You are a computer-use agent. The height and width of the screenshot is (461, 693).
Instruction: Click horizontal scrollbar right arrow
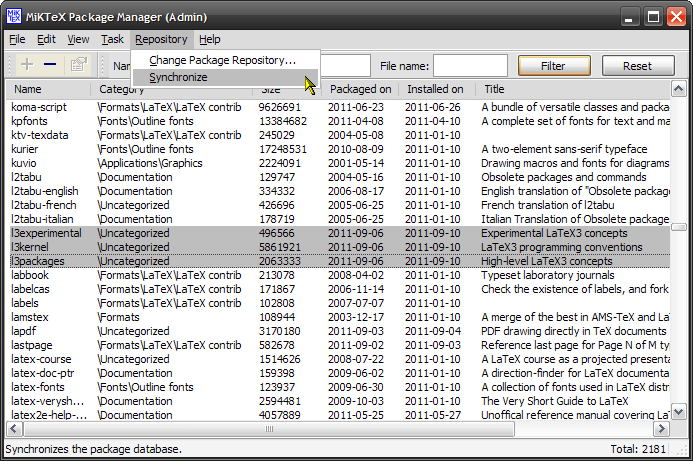click(x=661, y=429)
